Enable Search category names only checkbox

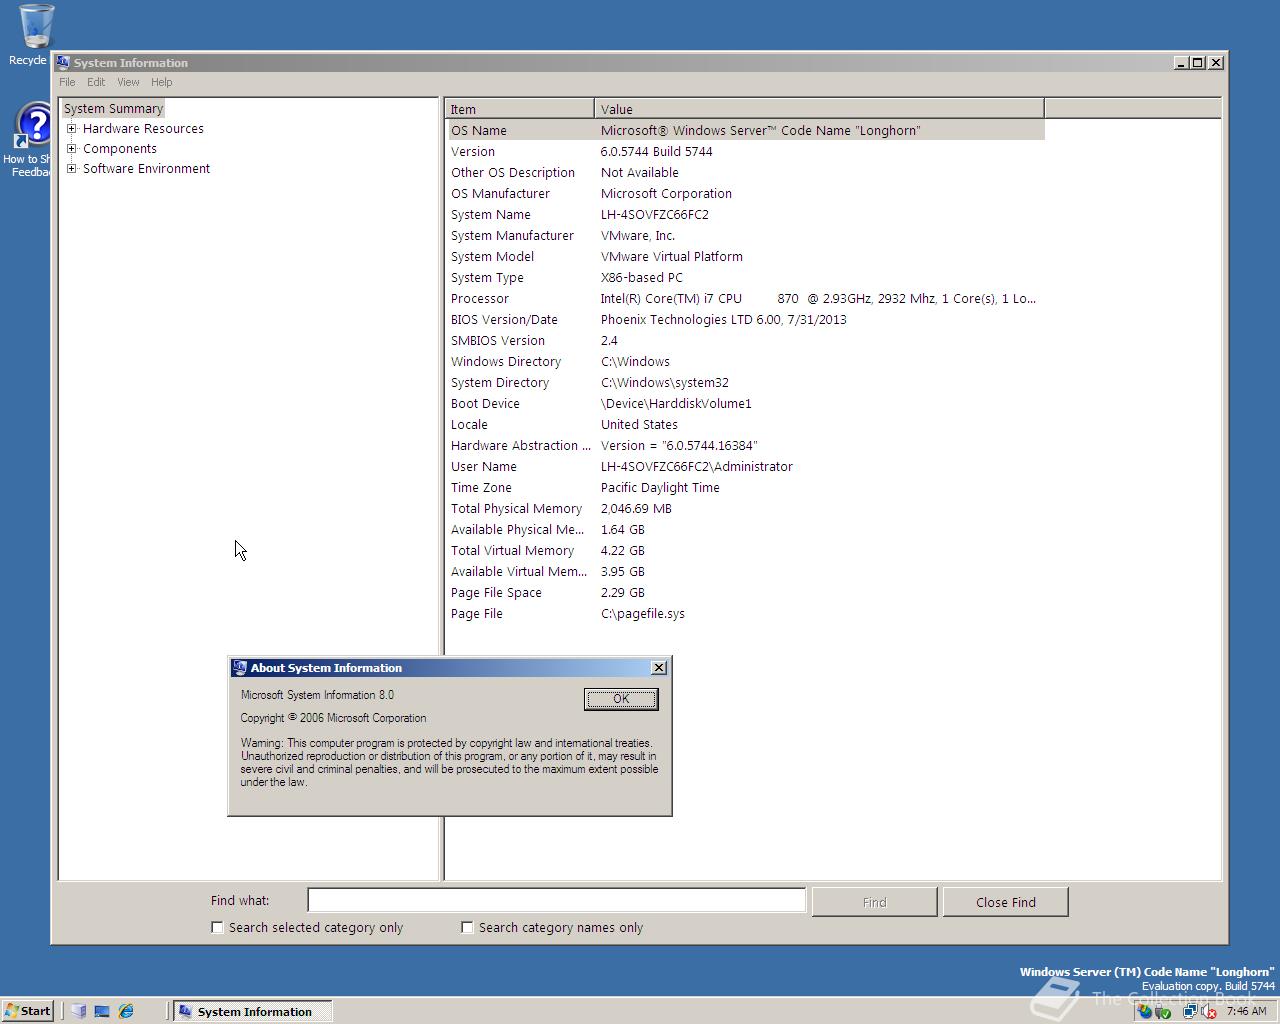pos(467,927)
